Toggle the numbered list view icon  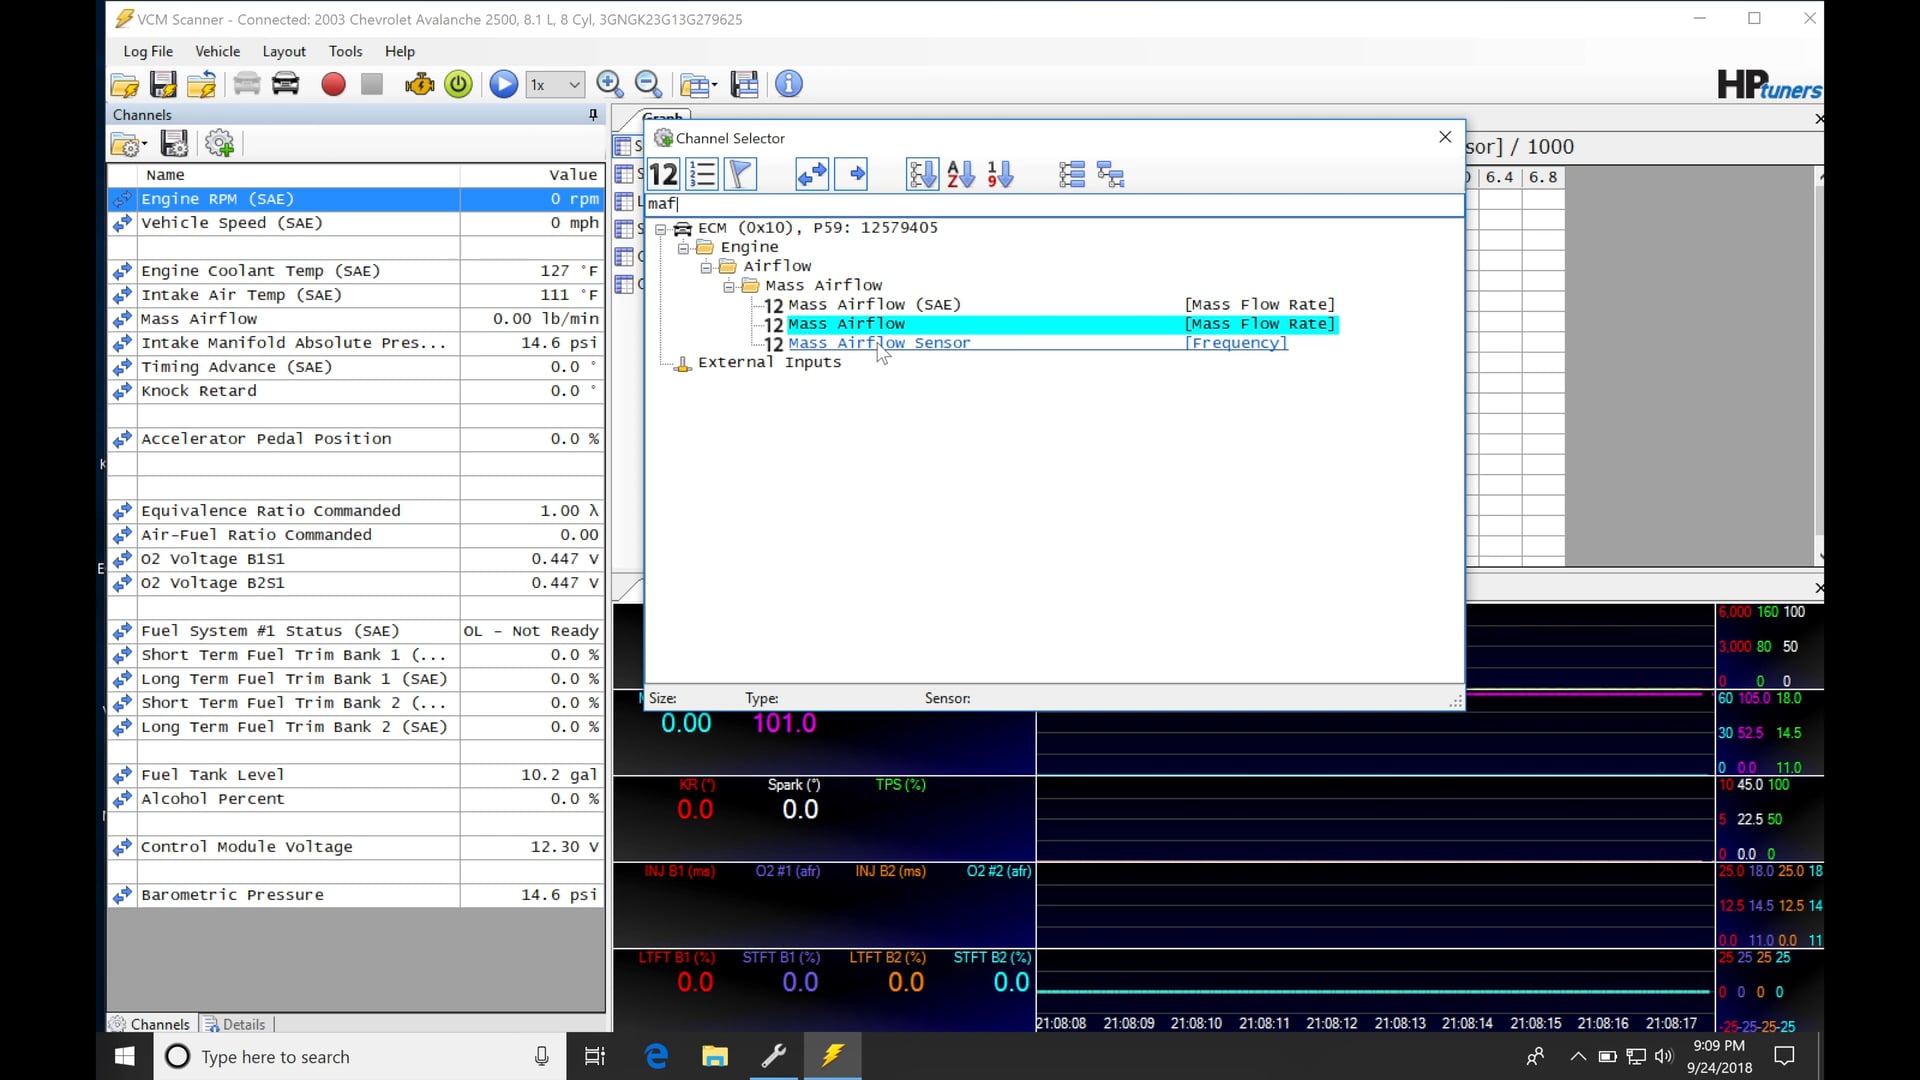coord(703,175)
